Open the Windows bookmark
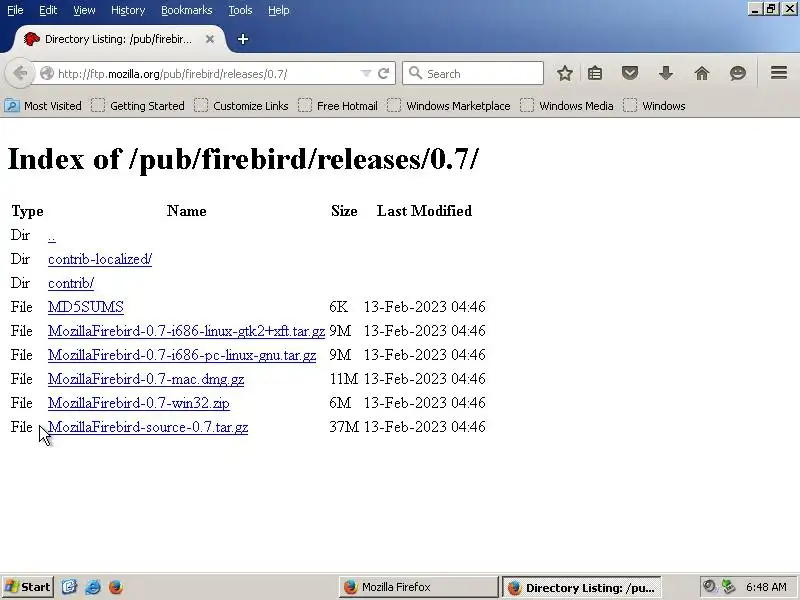Image resolution: width=800 pixels, height=600 pixels. [x=654, y=106]
